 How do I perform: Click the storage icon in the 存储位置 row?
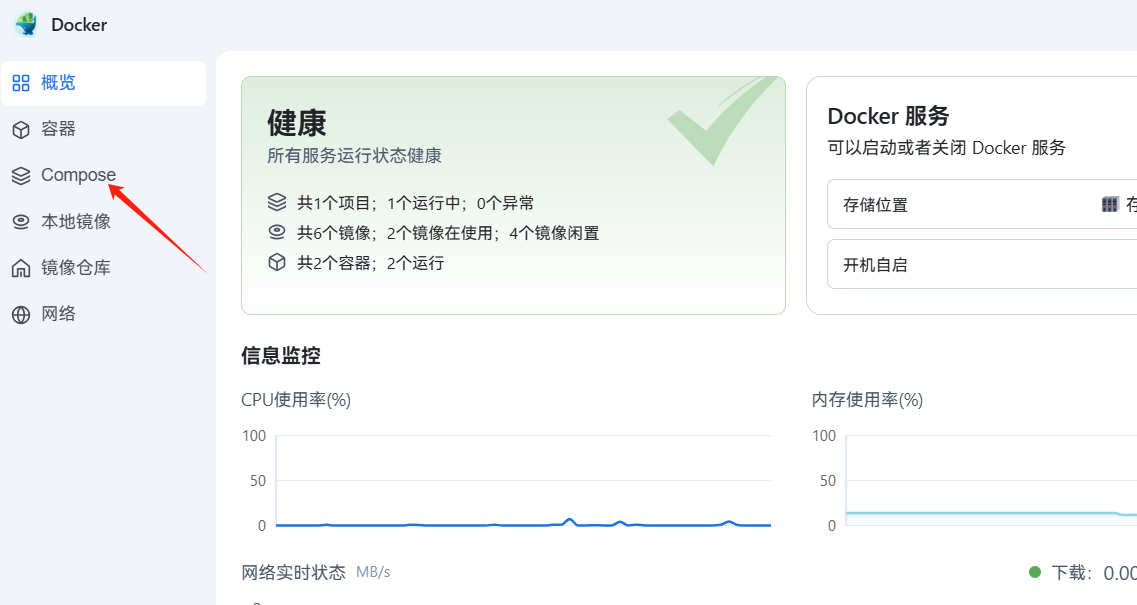(1109, 205)
